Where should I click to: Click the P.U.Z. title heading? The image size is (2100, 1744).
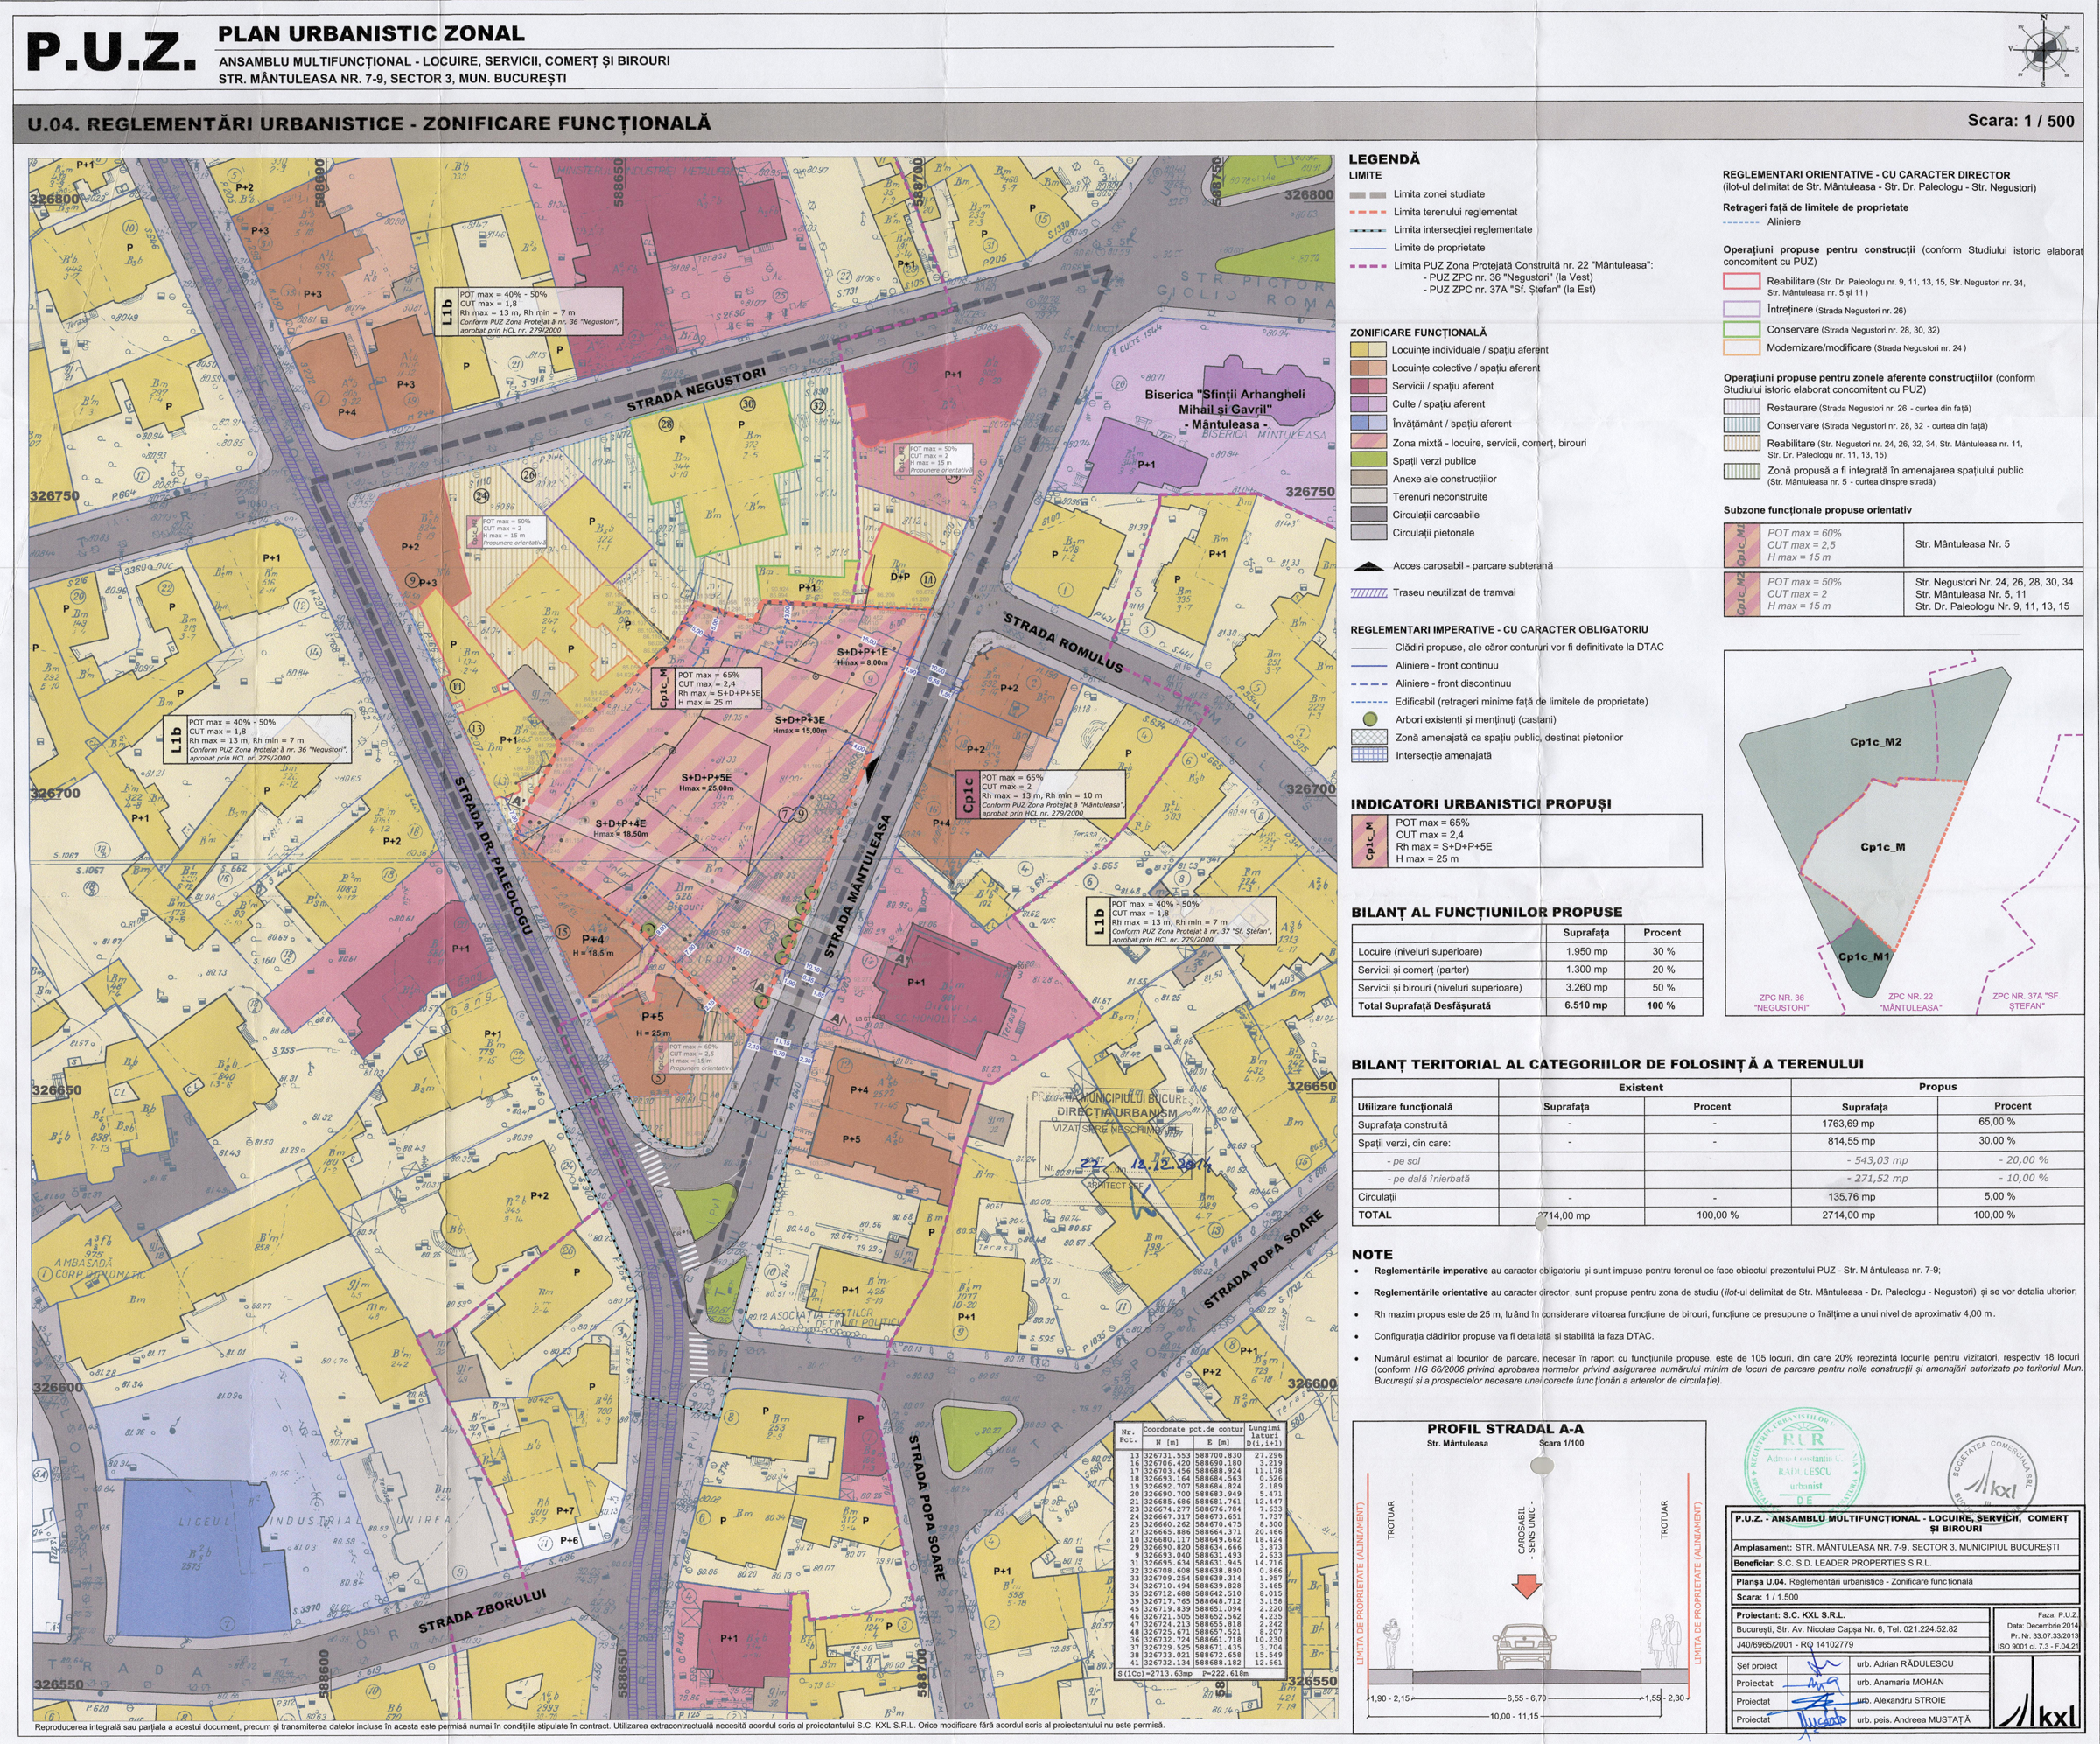point(111,52)
